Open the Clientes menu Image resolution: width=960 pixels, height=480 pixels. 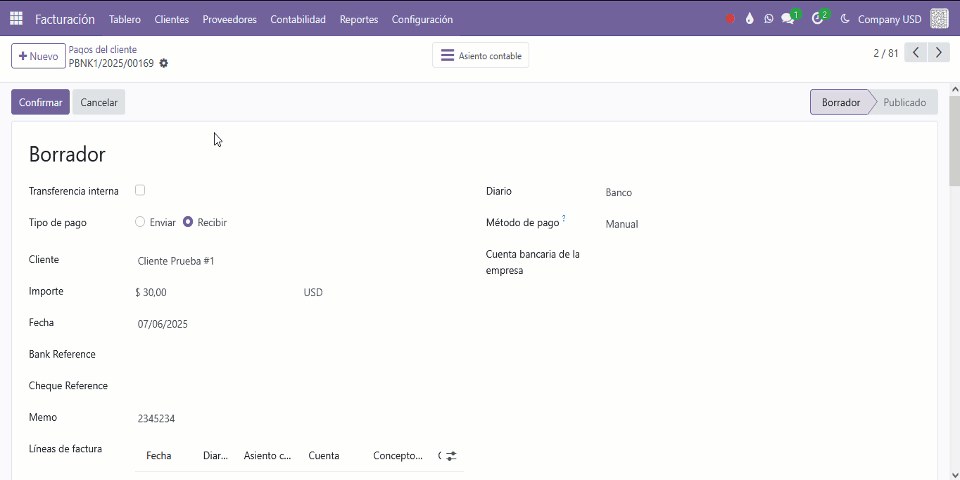tap(171, 19)
